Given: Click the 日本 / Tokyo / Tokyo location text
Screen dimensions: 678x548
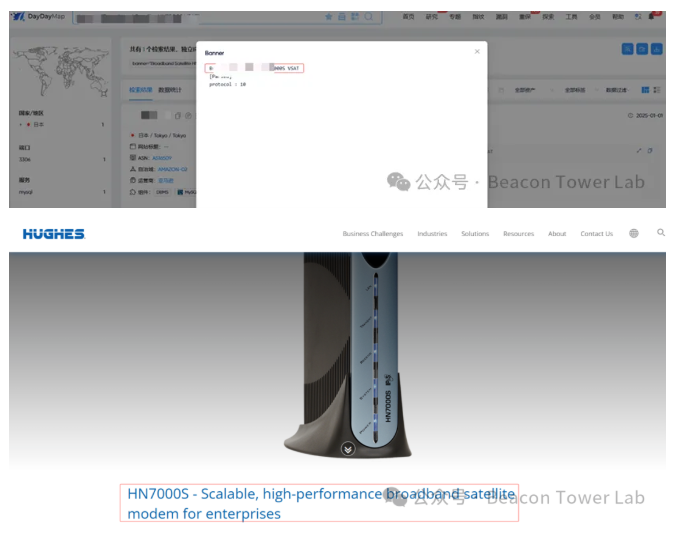Looking at the screenshot, I should (162, 135).
